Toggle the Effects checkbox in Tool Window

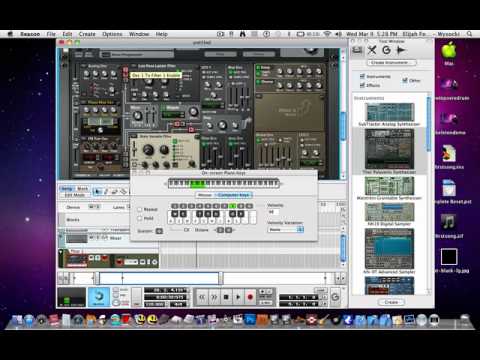point(362,85)
